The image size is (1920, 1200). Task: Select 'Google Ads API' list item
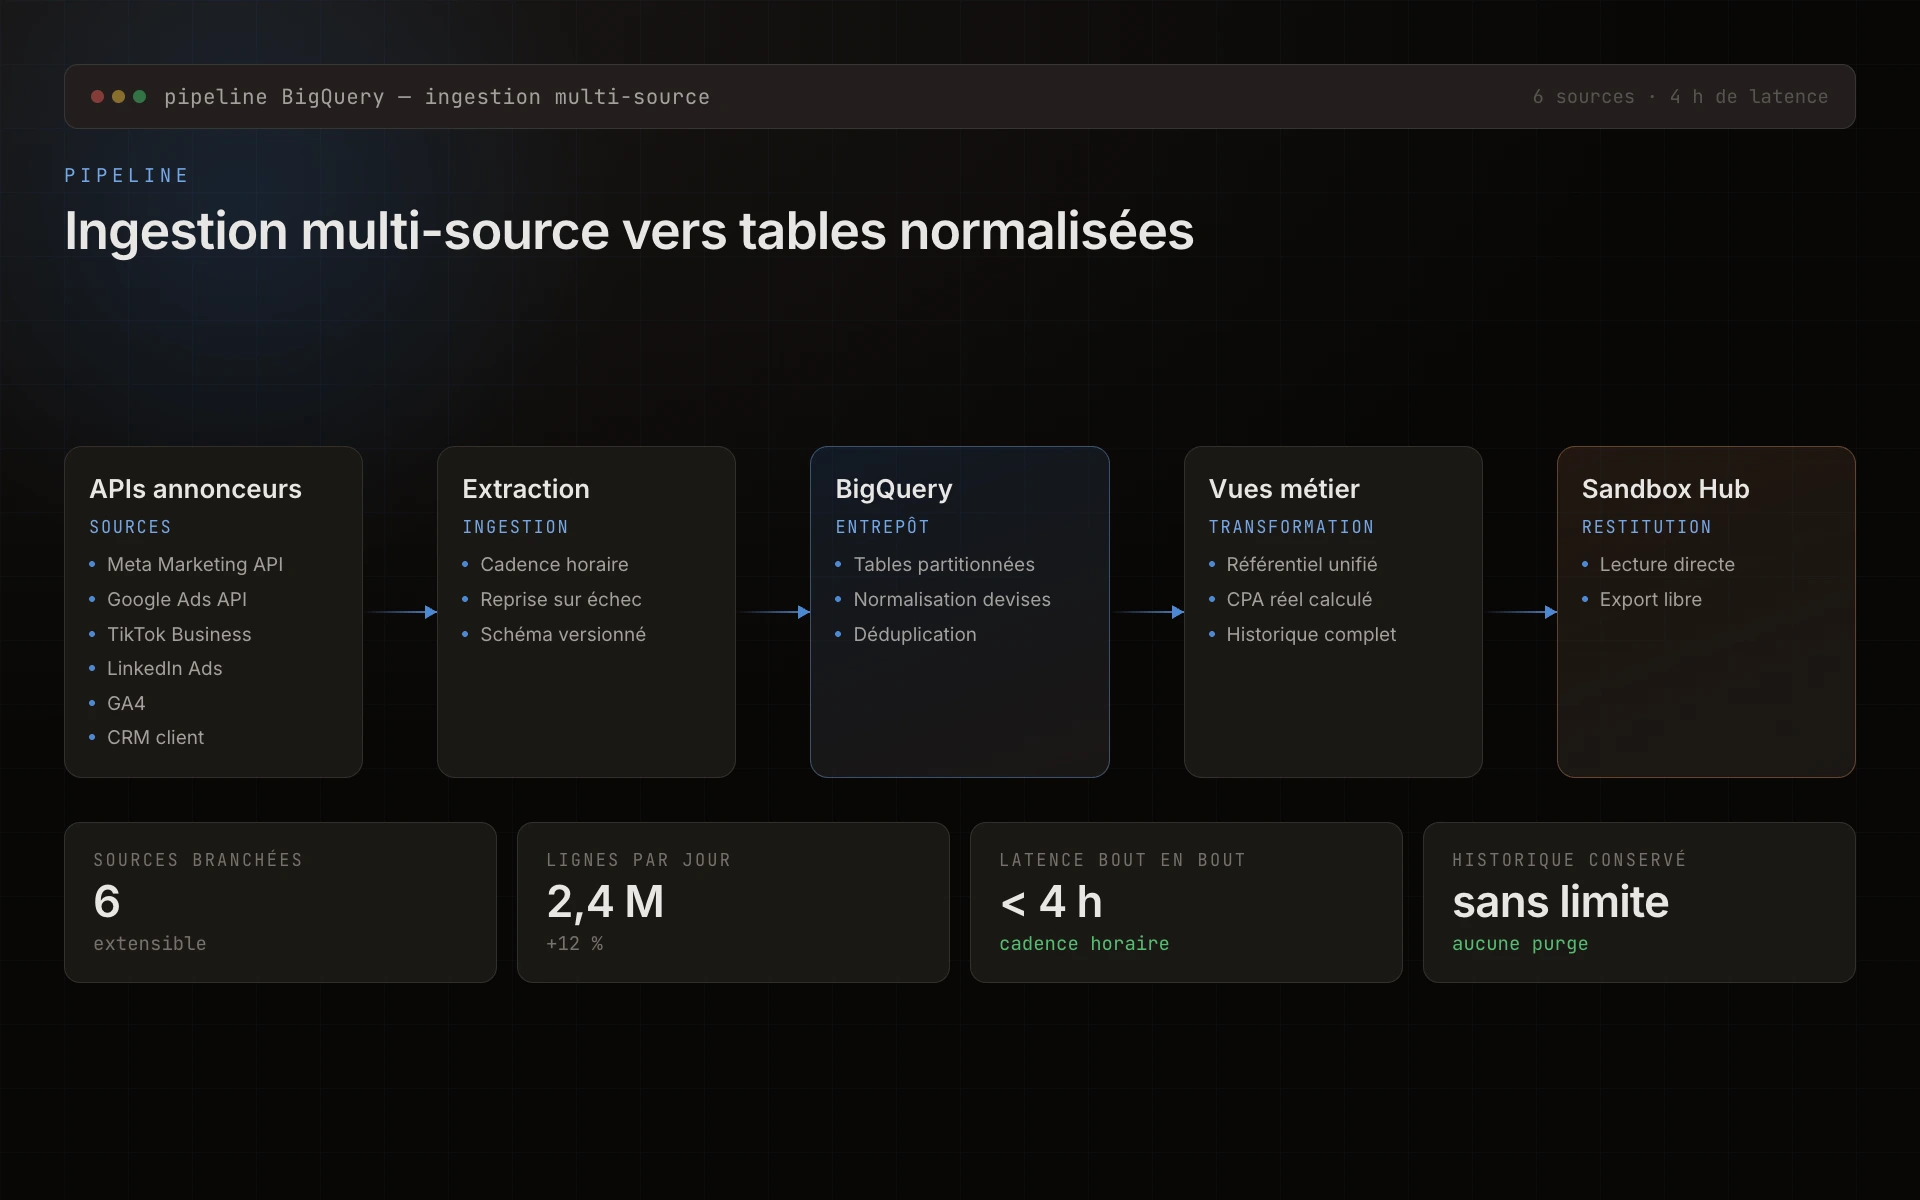pyautogui.click(x=177, y=599)
